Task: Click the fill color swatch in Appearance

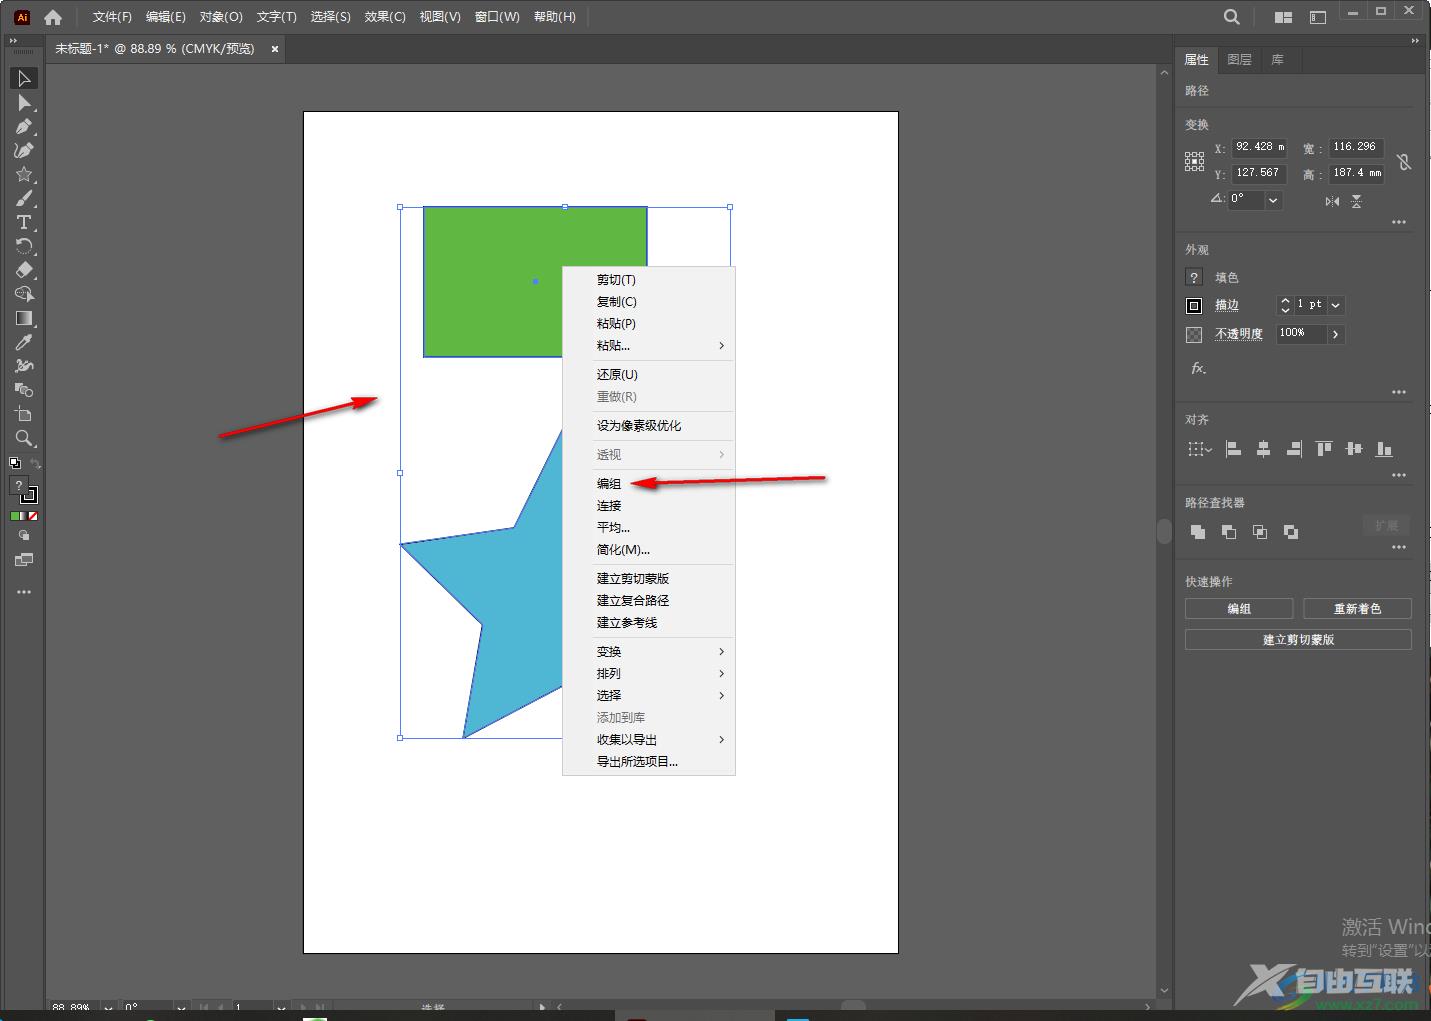Action: (1194, 277)
